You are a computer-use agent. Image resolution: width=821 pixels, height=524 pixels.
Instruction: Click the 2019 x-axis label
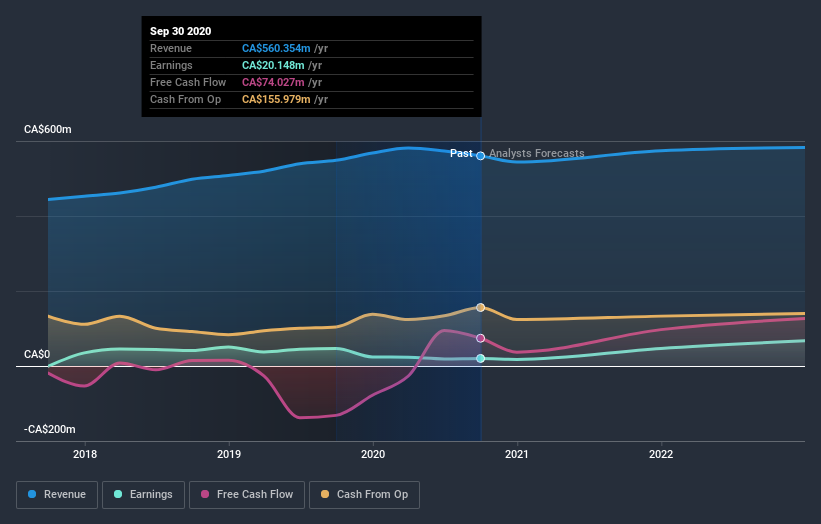point(229,454)
